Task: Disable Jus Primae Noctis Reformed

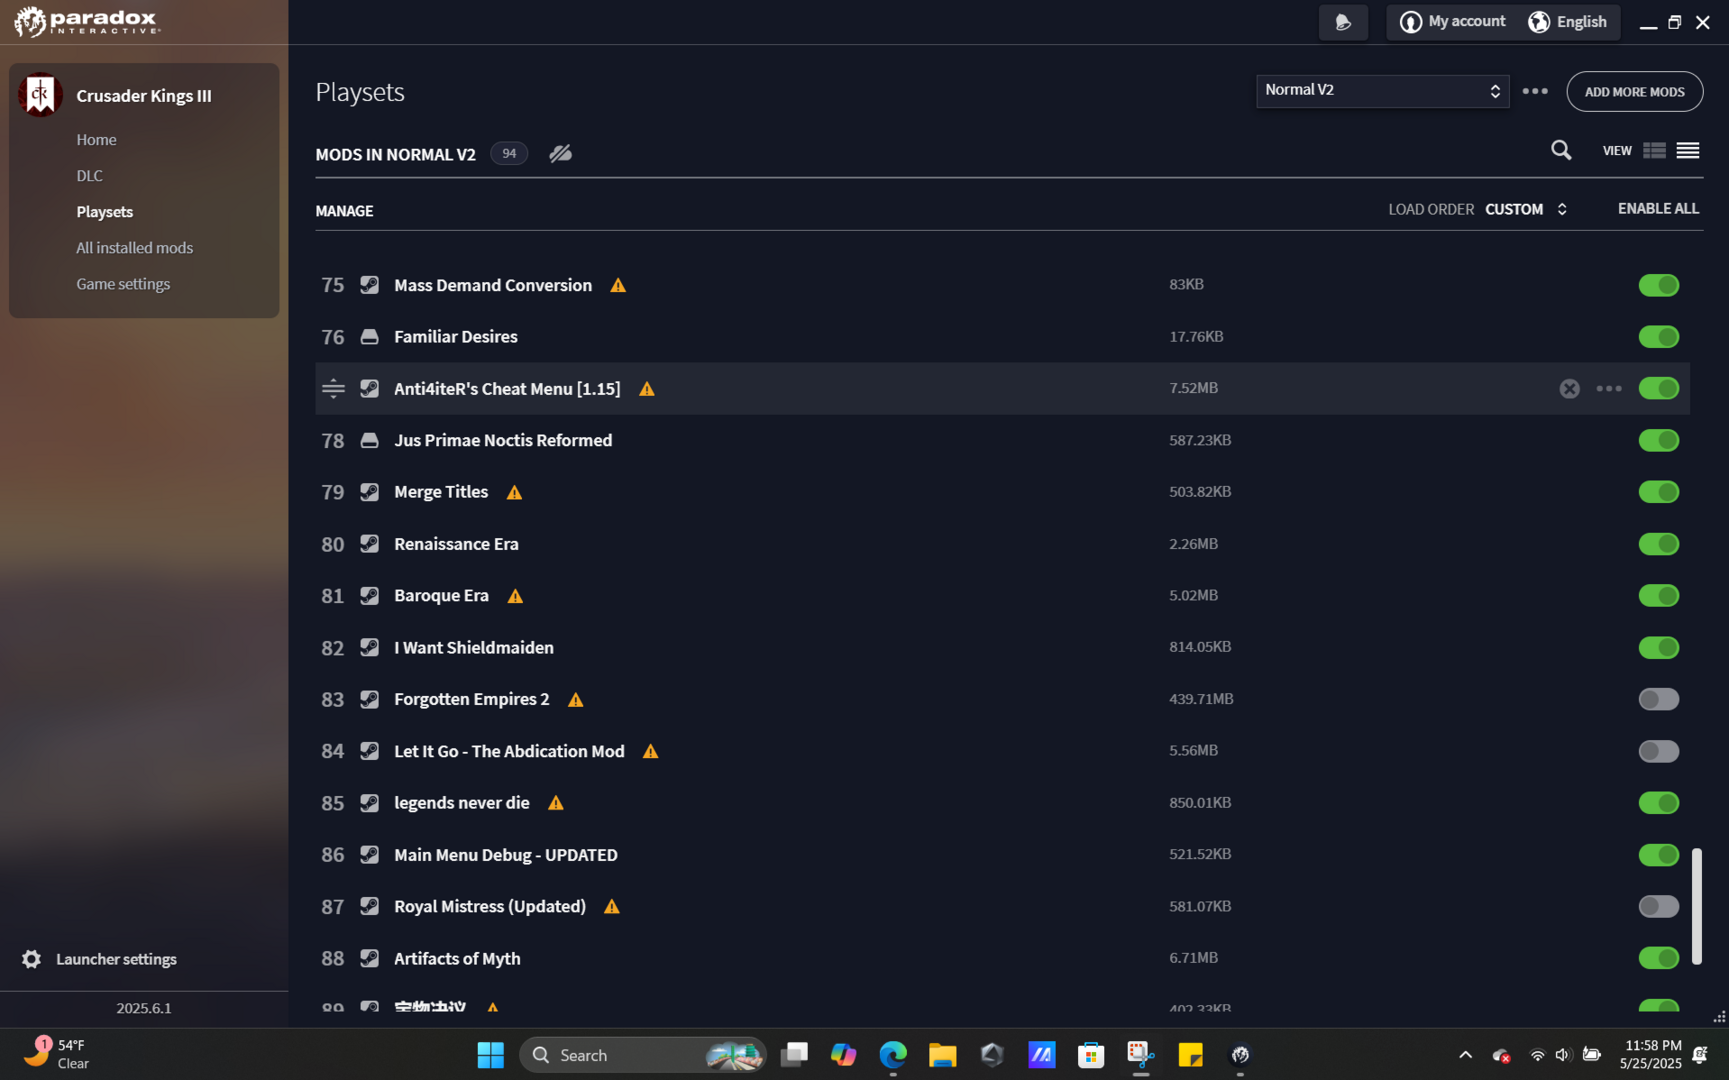Action: point(1658,440)
